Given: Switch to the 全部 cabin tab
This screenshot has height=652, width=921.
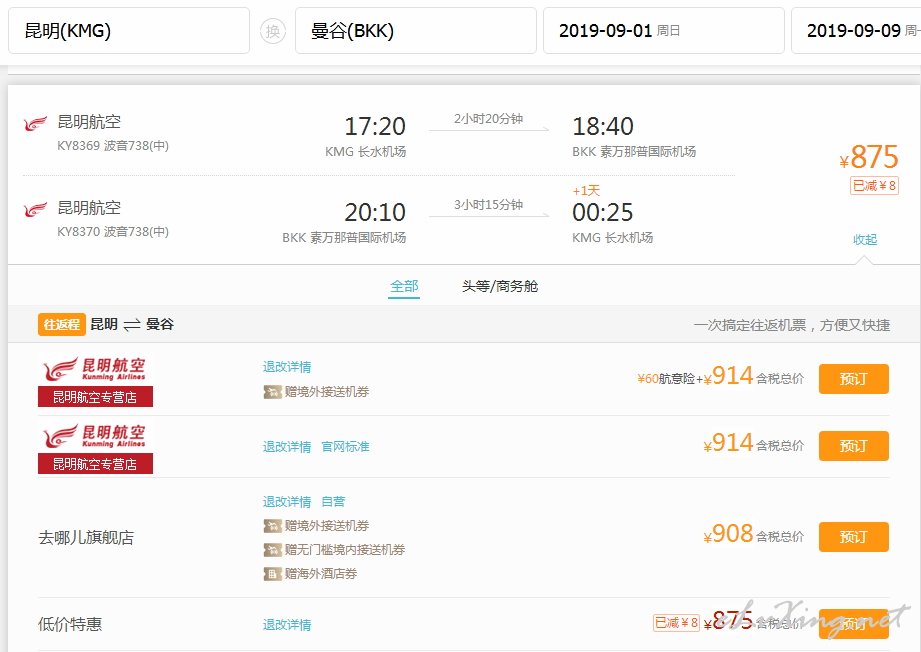Looking at the screenshot, I should pyautogui.click(x=404, y=286).
